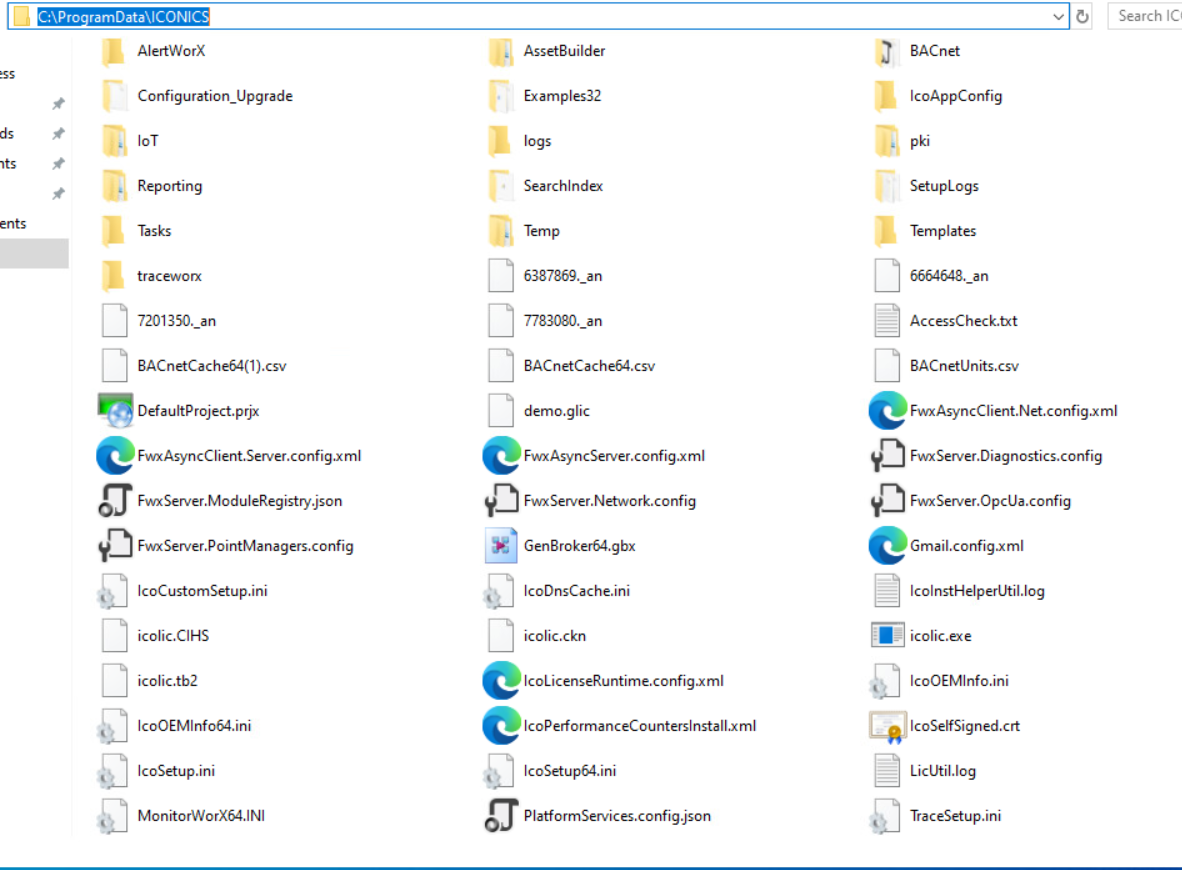
Task: Select file IcoOEMInfo64.ini
Action: click(x=194, y=726)
